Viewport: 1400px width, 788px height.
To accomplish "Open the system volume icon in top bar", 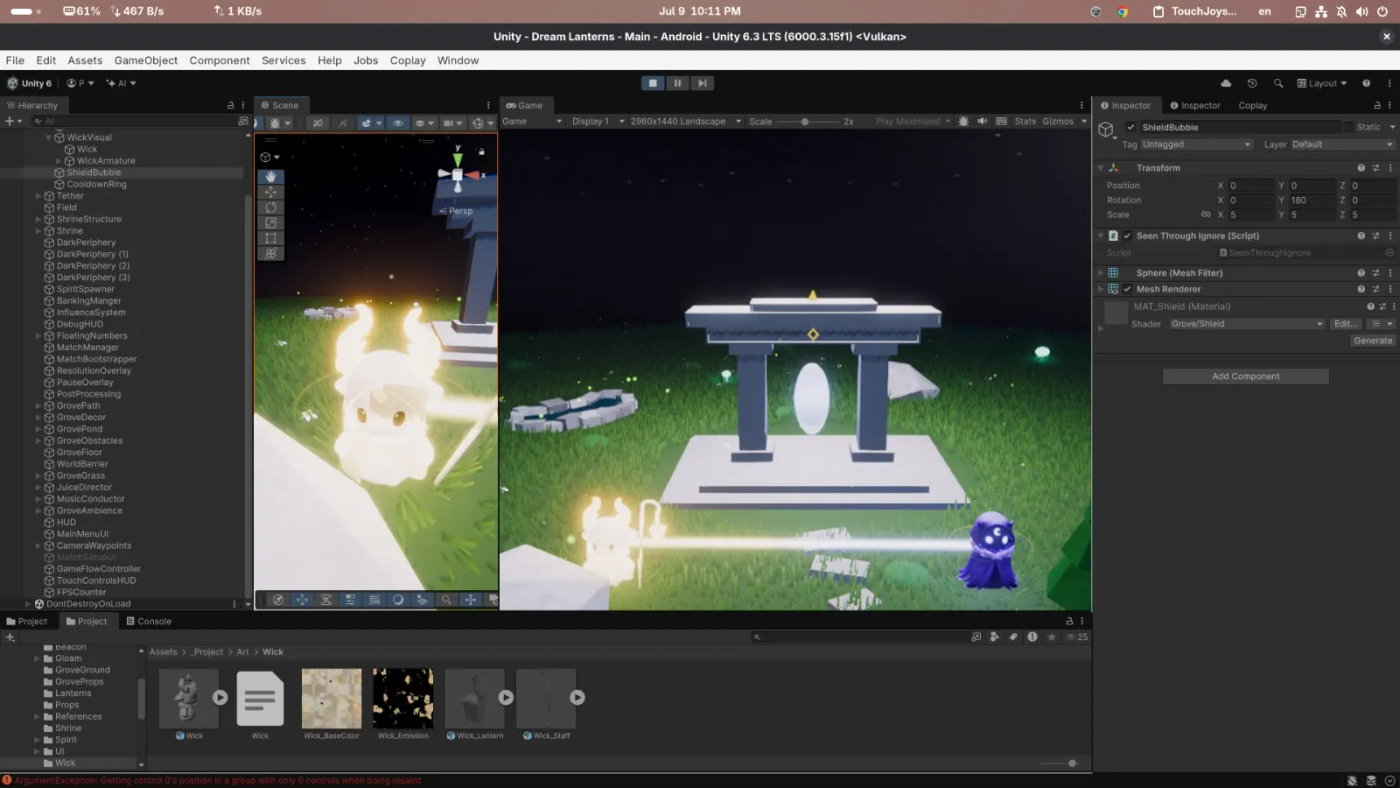I will (x=1361, y=12).
